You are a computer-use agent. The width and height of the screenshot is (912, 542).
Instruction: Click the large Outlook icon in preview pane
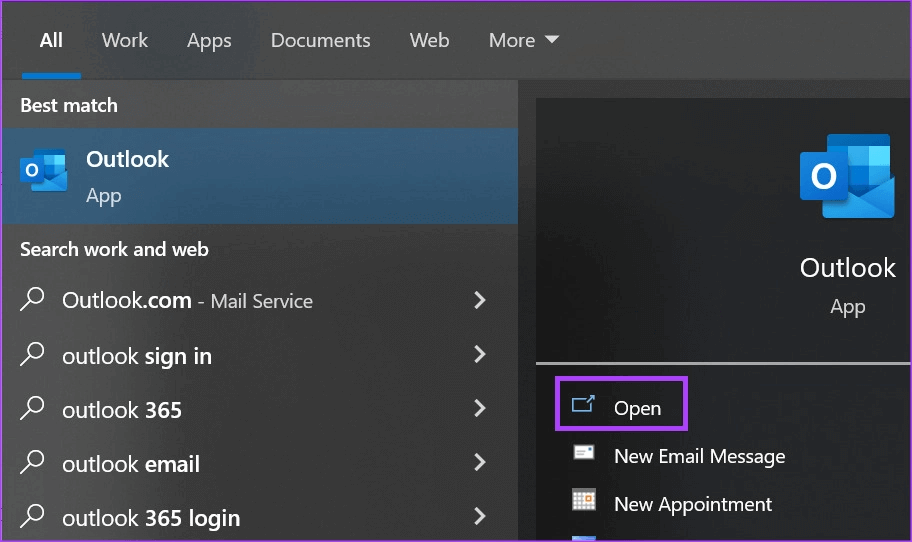847,176
